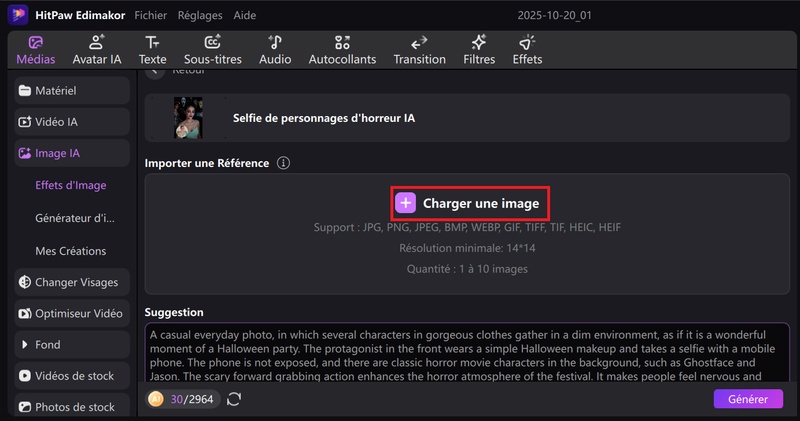Open the Effets tab
The height and width of the screenshot is (421, 800).
pos(527,50)
